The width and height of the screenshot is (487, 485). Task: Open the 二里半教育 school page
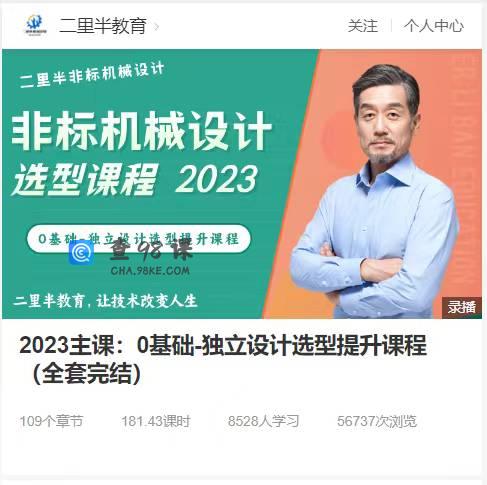[x=103, y=26]
